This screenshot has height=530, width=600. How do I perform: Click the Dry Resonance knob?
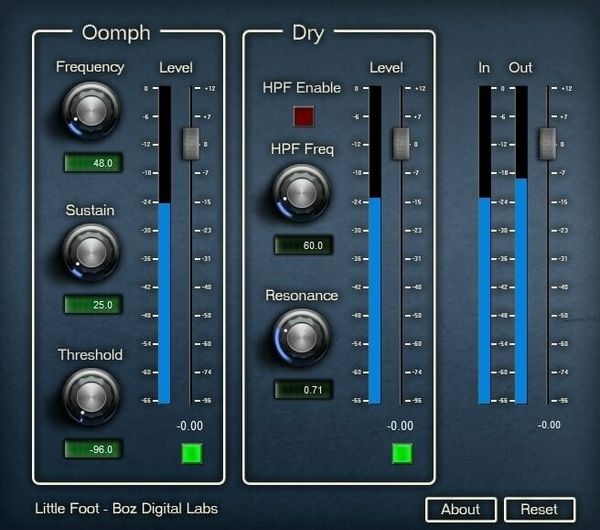(x=302, y=336)
